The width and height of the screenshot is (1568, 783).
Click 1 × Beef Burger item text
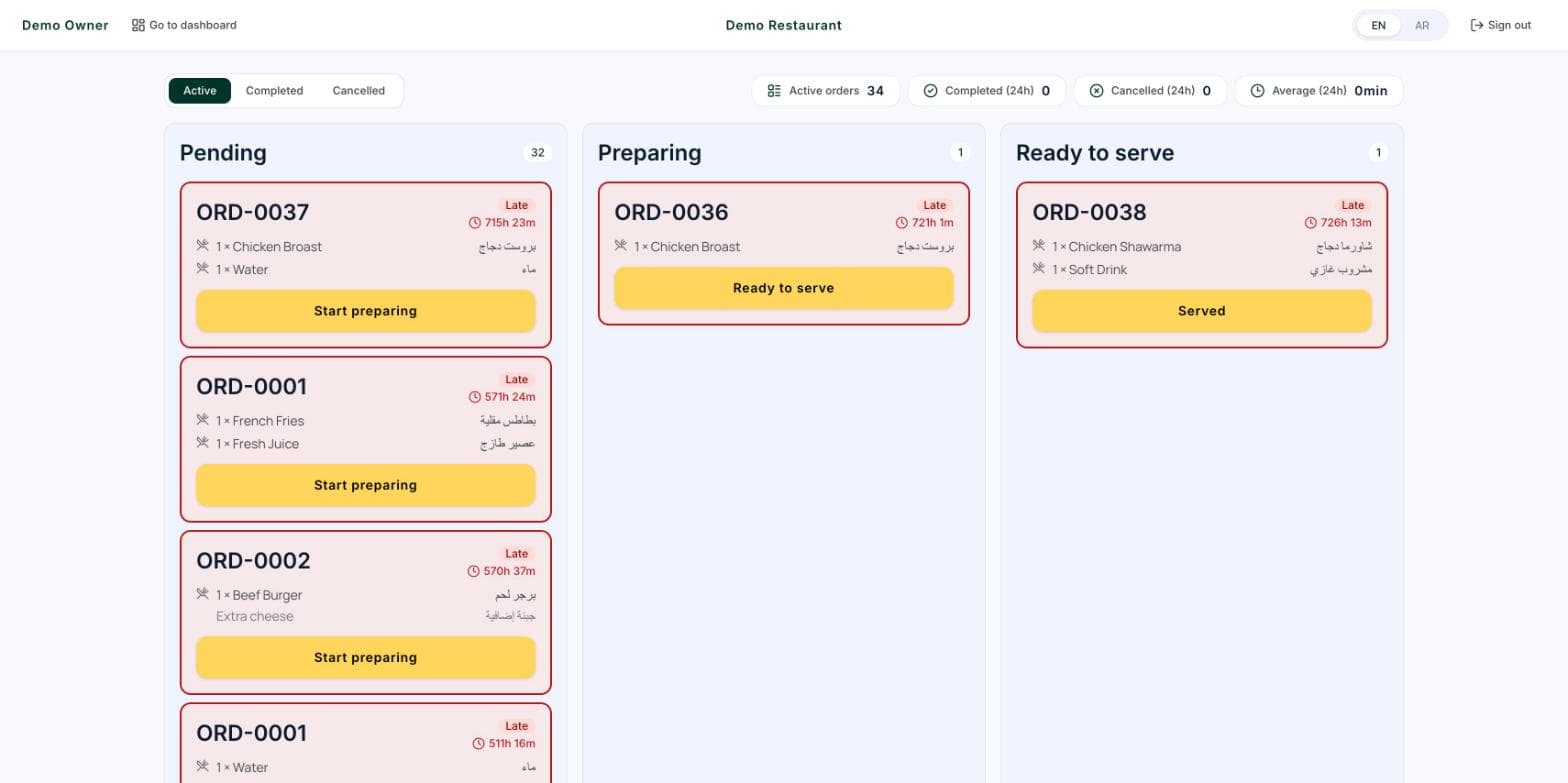(x=259, y=594)
